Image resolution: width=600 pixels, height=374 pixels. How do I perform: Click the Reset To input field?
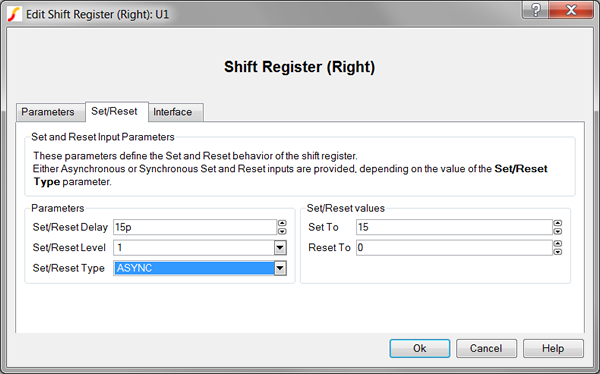(x=454, y=248)
